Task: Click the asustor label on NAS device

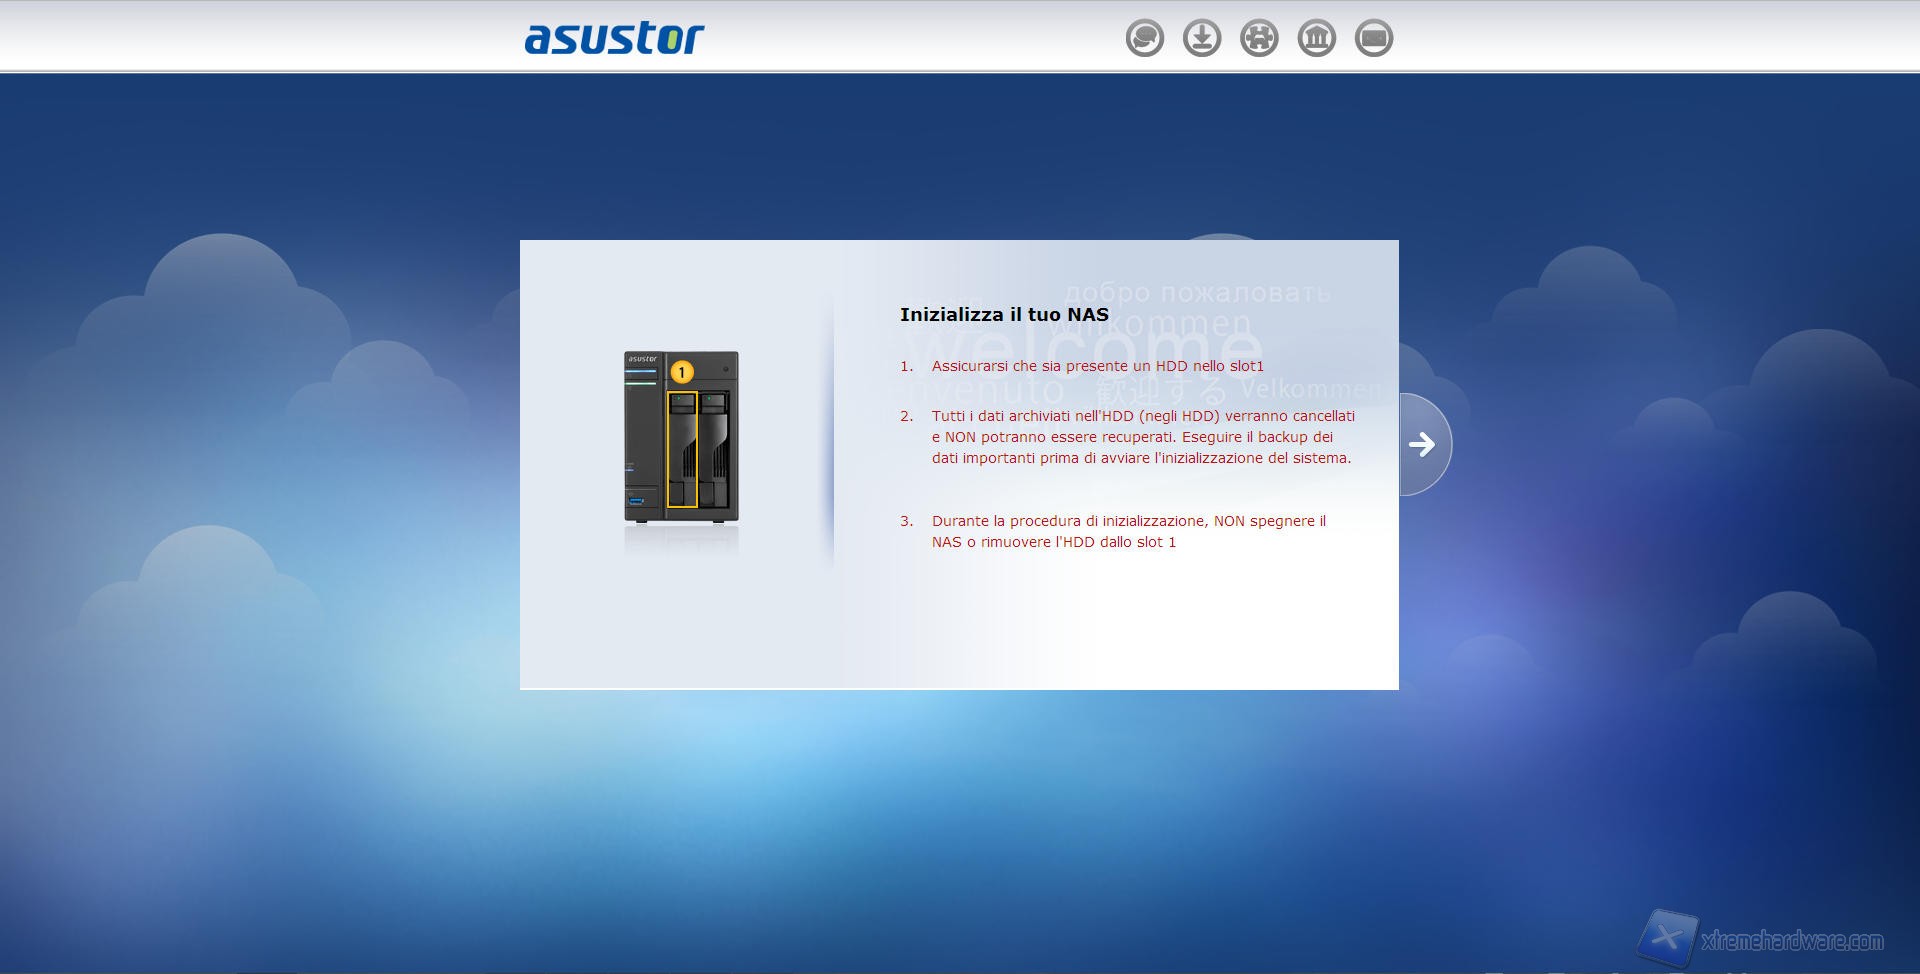Action: point(642,359)
